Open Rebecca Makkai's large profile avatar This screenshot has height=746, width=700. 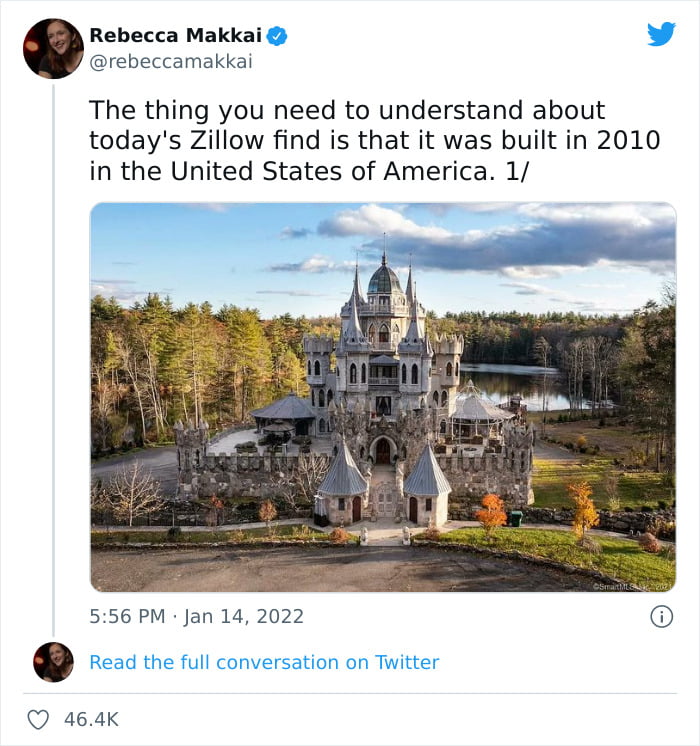[x=53, y=49]
